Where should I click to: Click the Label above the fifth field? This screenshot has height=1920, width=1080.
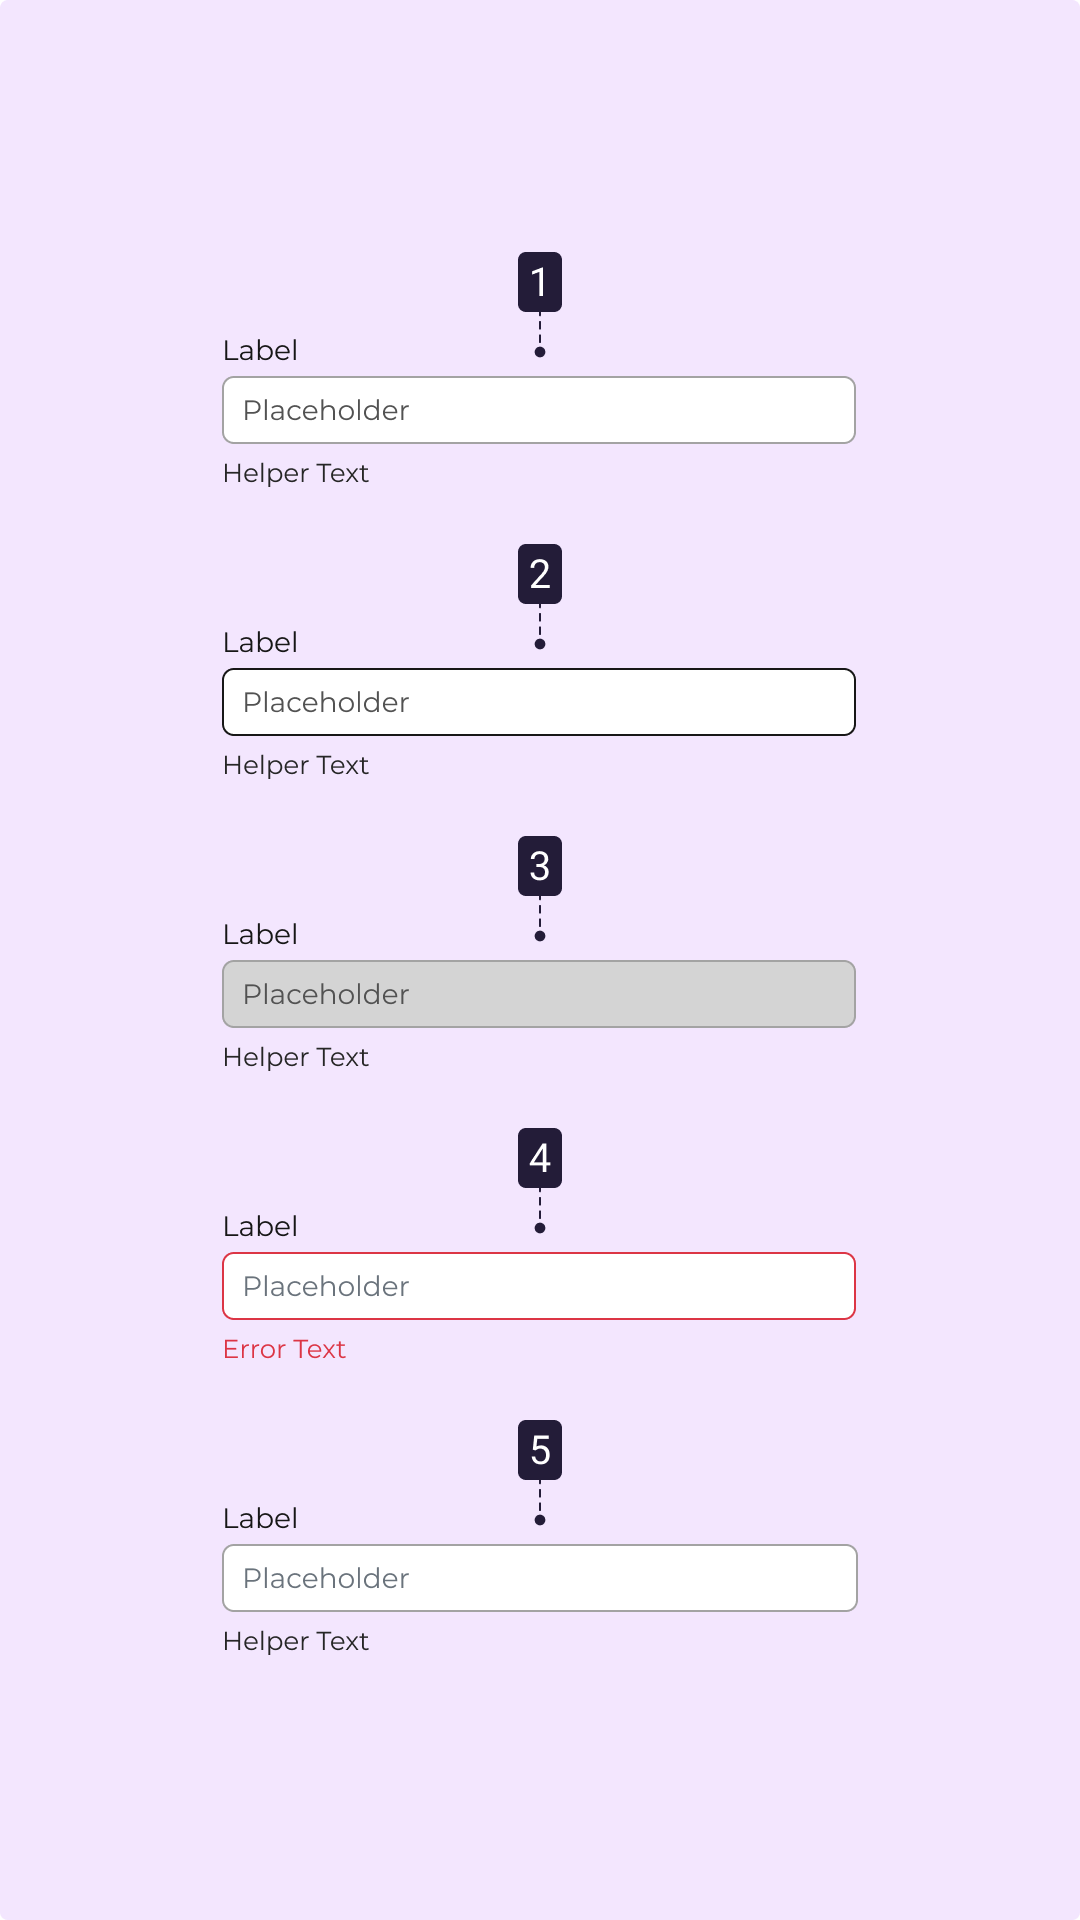[260, 1519]
